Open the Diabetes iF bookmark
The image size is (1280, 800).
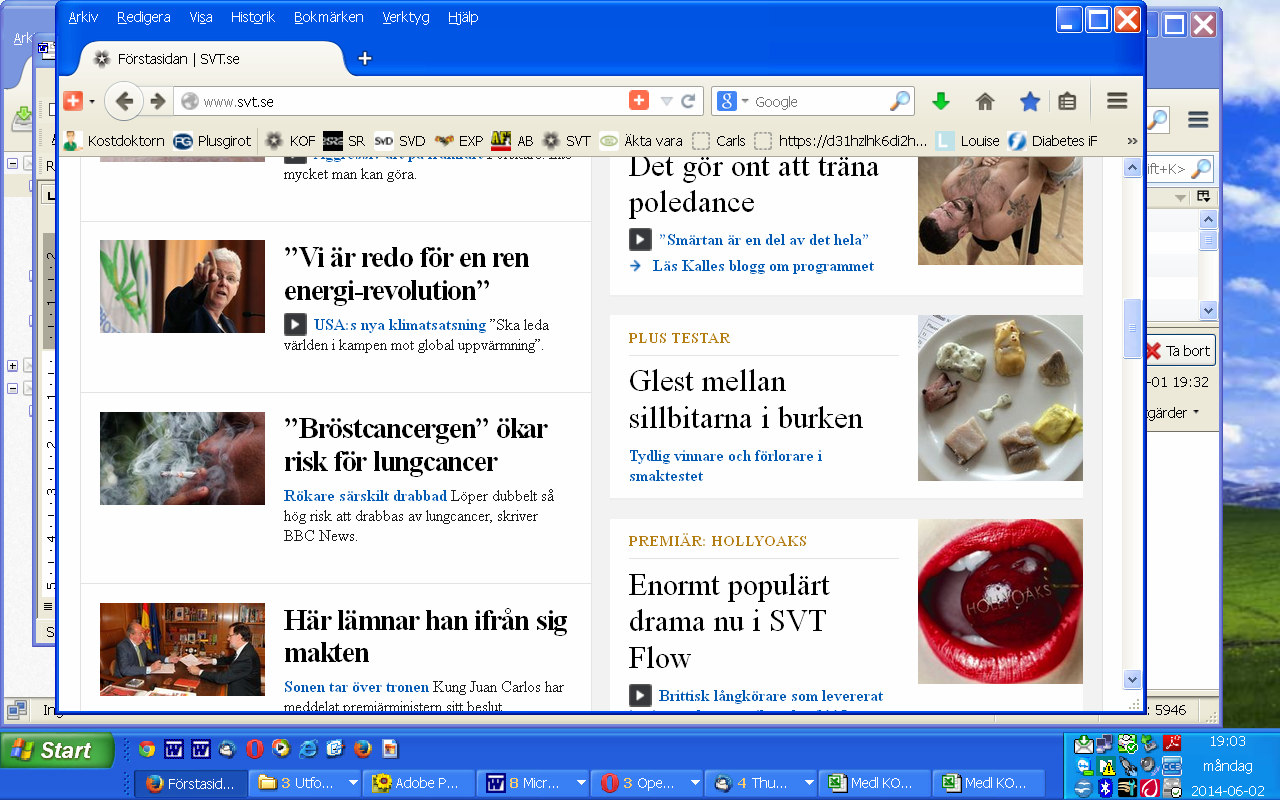pyautogui.click(x=1053, y=141)
